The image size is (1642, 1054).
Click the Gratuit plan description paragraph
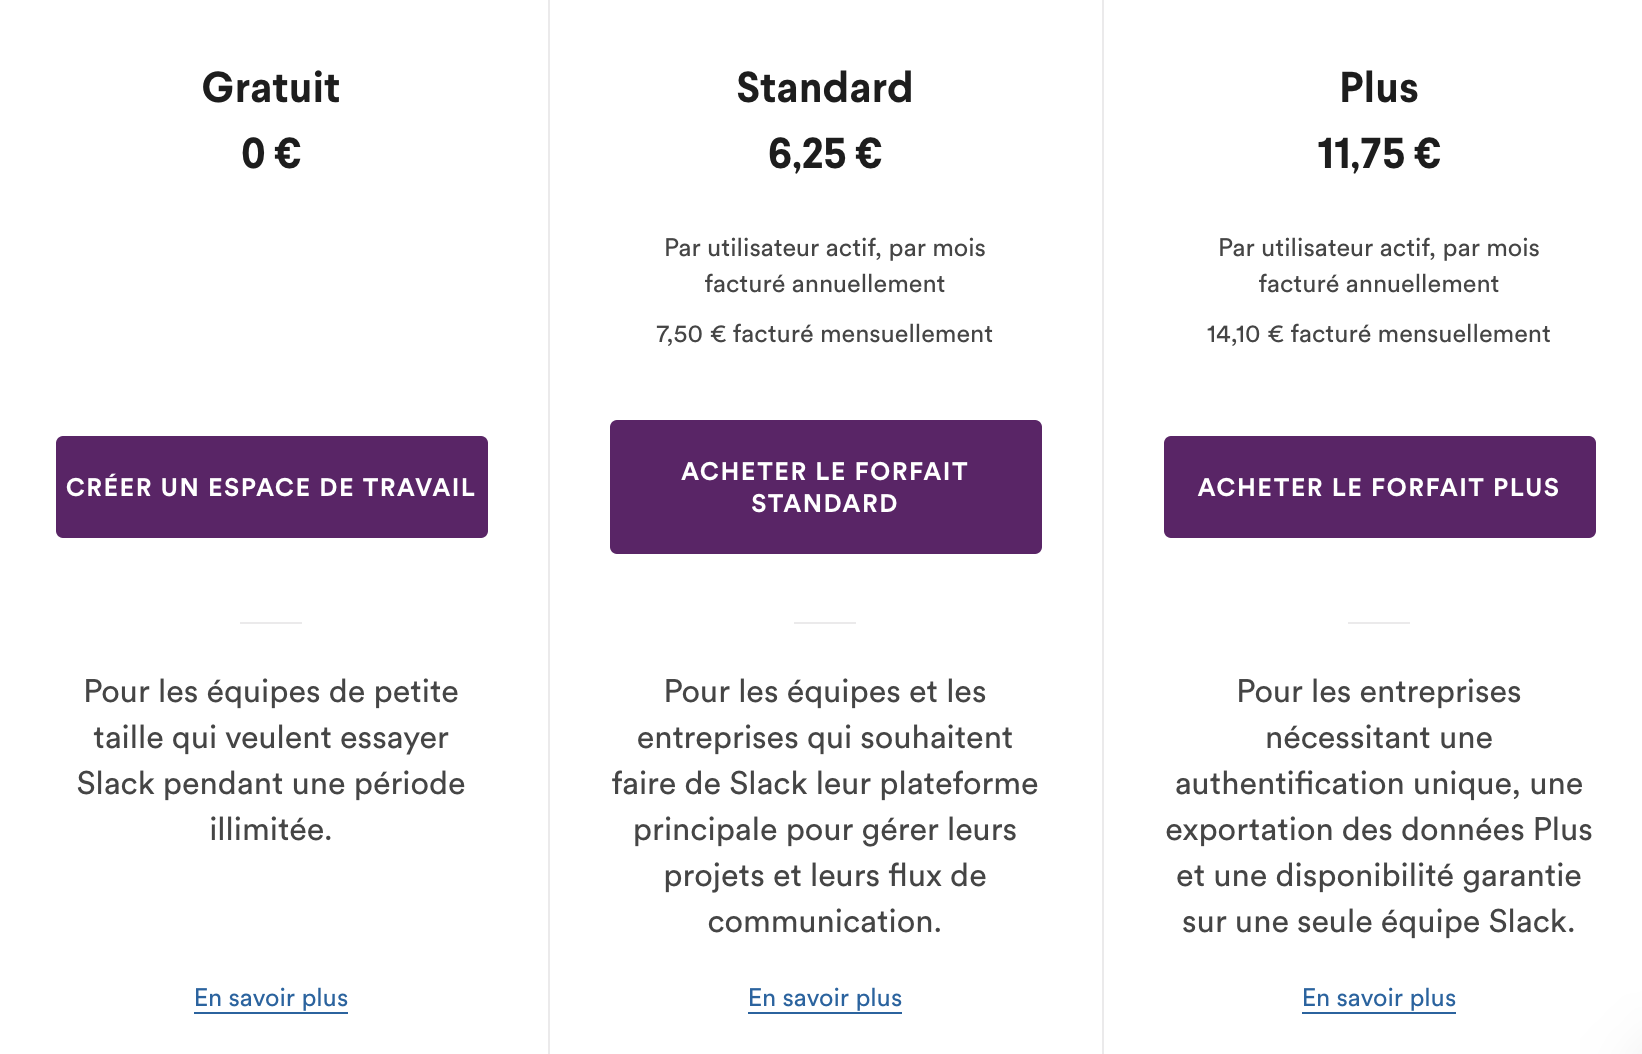pos(271,760)
